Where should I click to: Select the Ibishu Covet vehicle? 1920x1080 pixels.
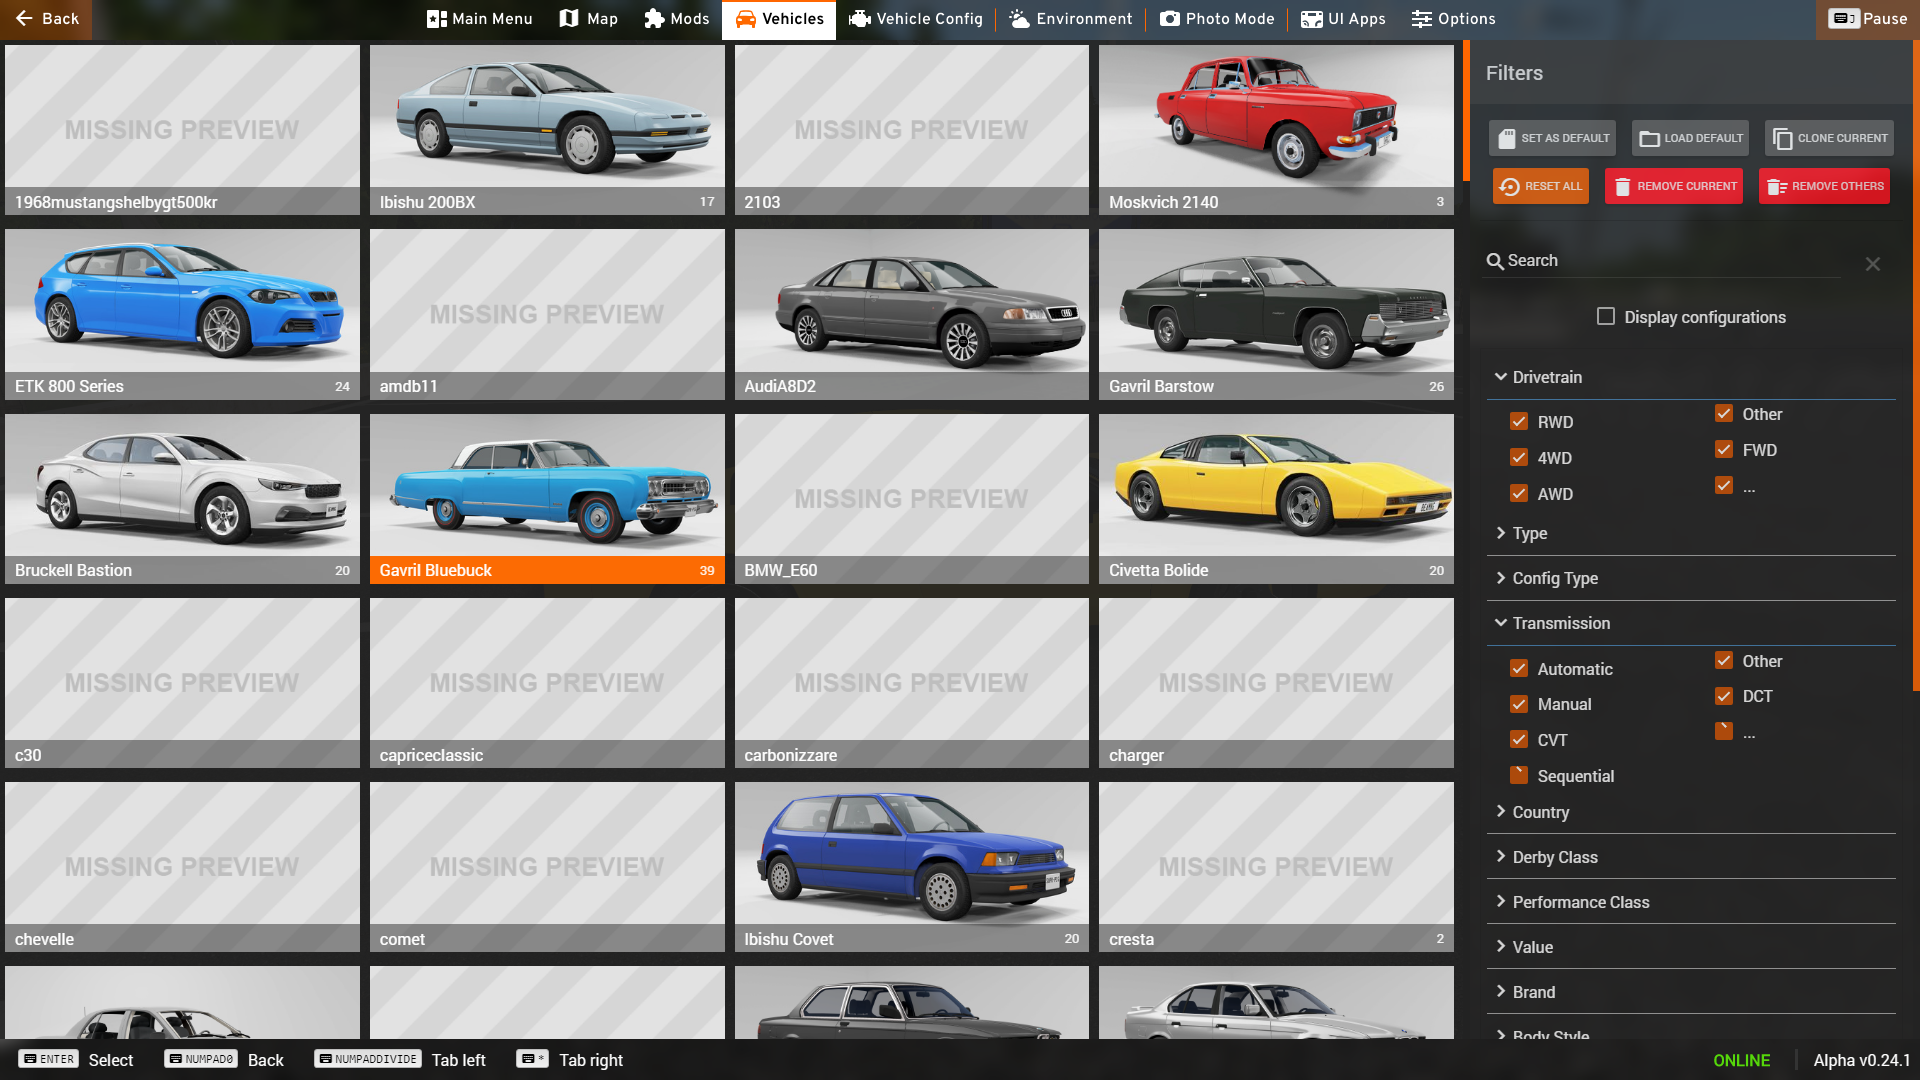[912, 867]
